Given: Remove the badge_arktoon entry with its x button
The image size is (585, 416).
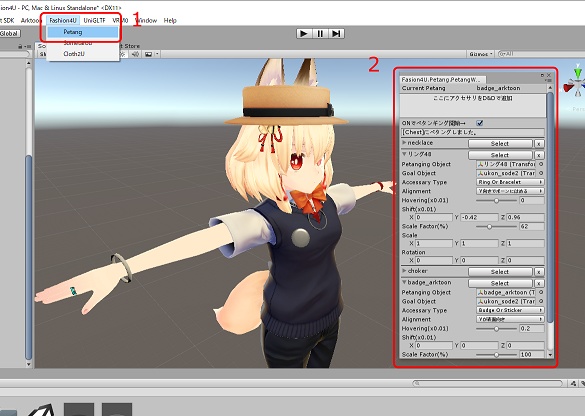Looking at the screenshot, I should pos(538,283).
